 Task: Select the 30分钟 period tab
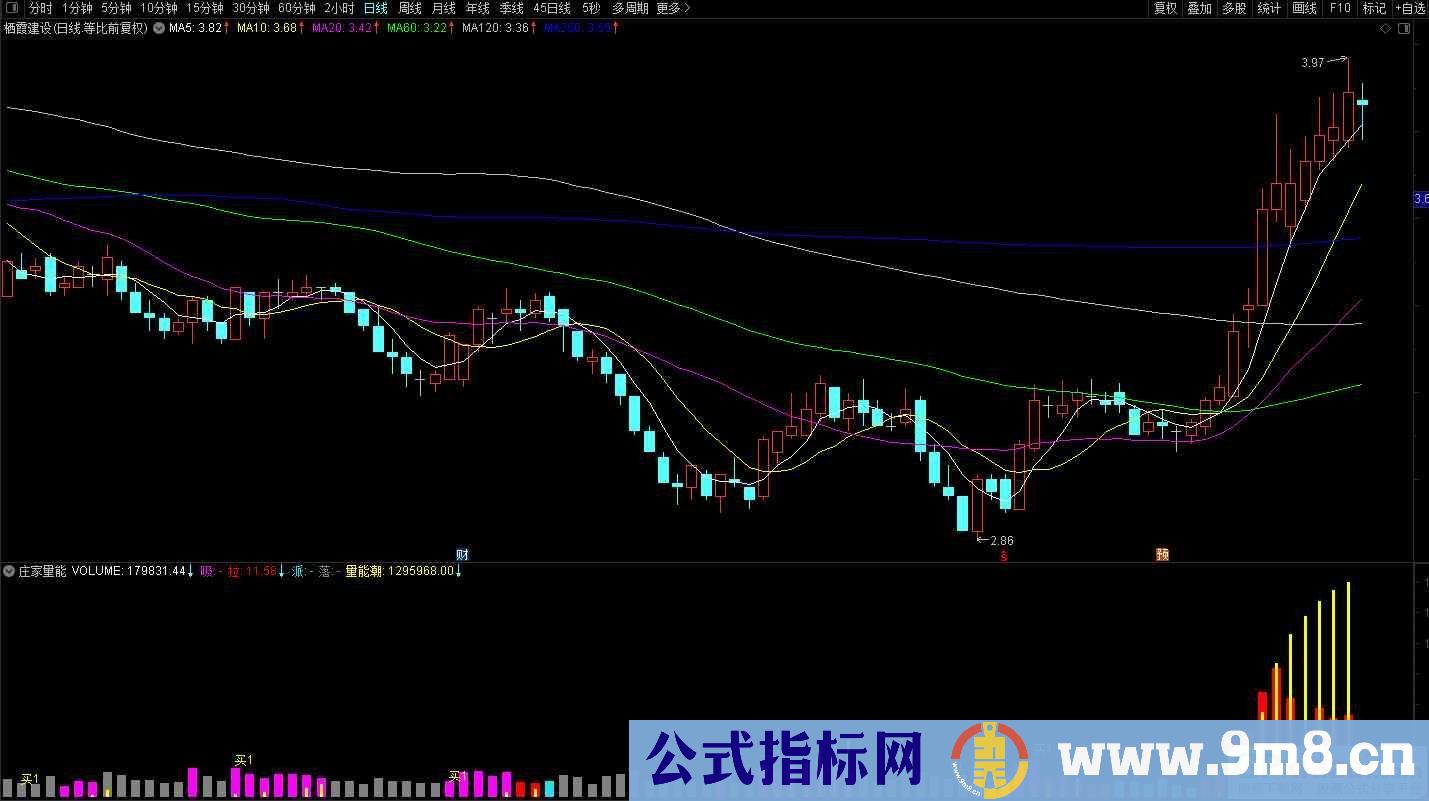(x=251, y=8)
